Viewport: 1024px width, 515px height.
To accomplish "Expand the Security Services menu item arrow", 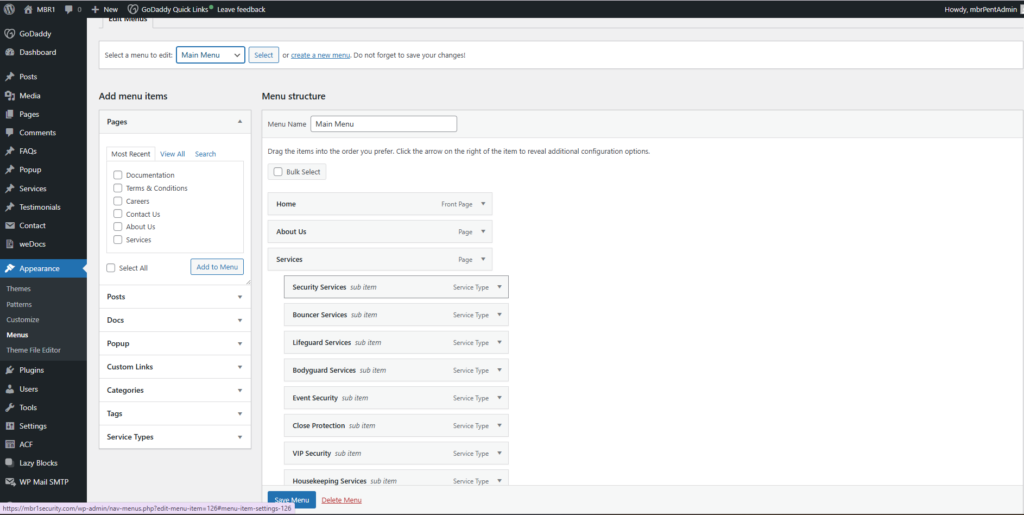I will (x=498, y=287).
